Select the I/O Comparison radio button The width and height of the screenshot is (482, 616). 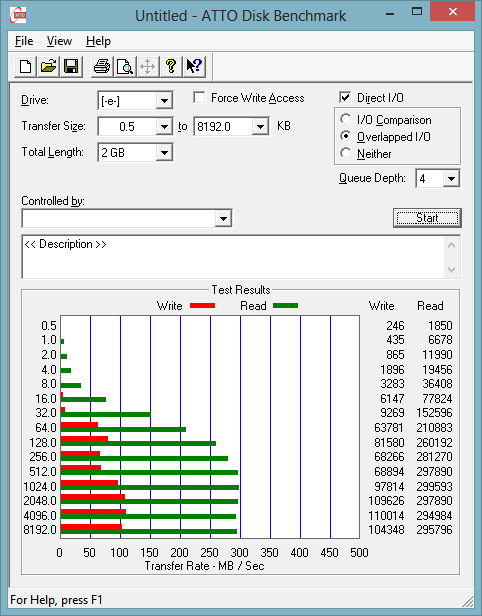pyautogui.click(x=346, y=119)
